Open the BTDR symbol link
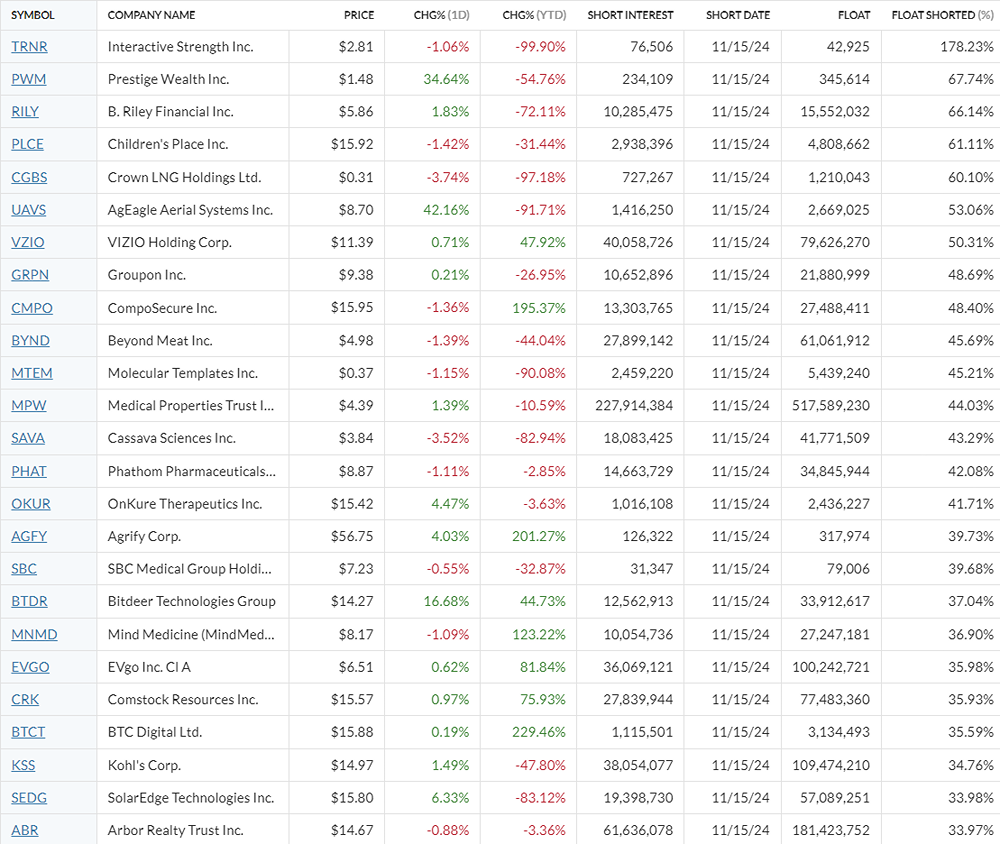 pyautogui.click(x=29, y=601)
